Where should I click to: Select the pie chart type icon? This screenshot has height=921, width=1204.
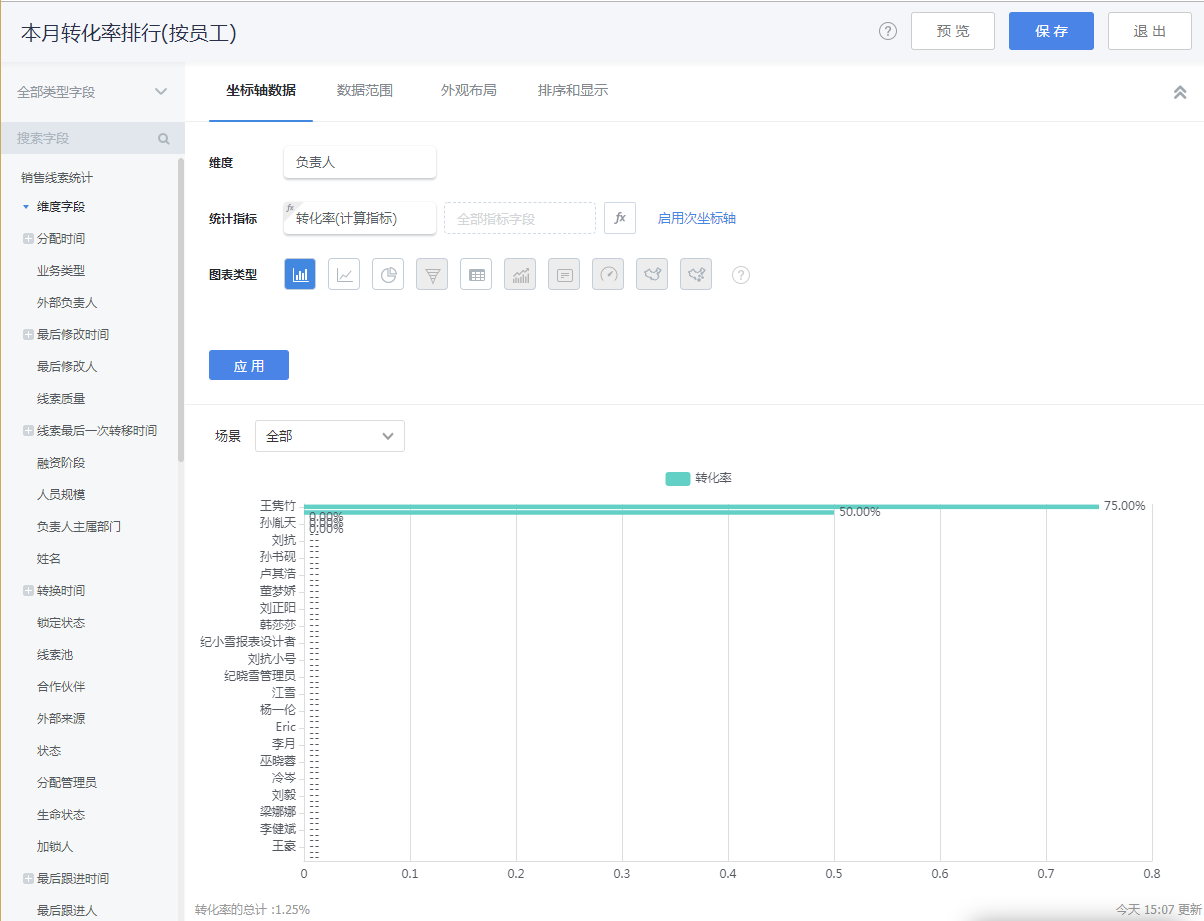click(388, 274)
